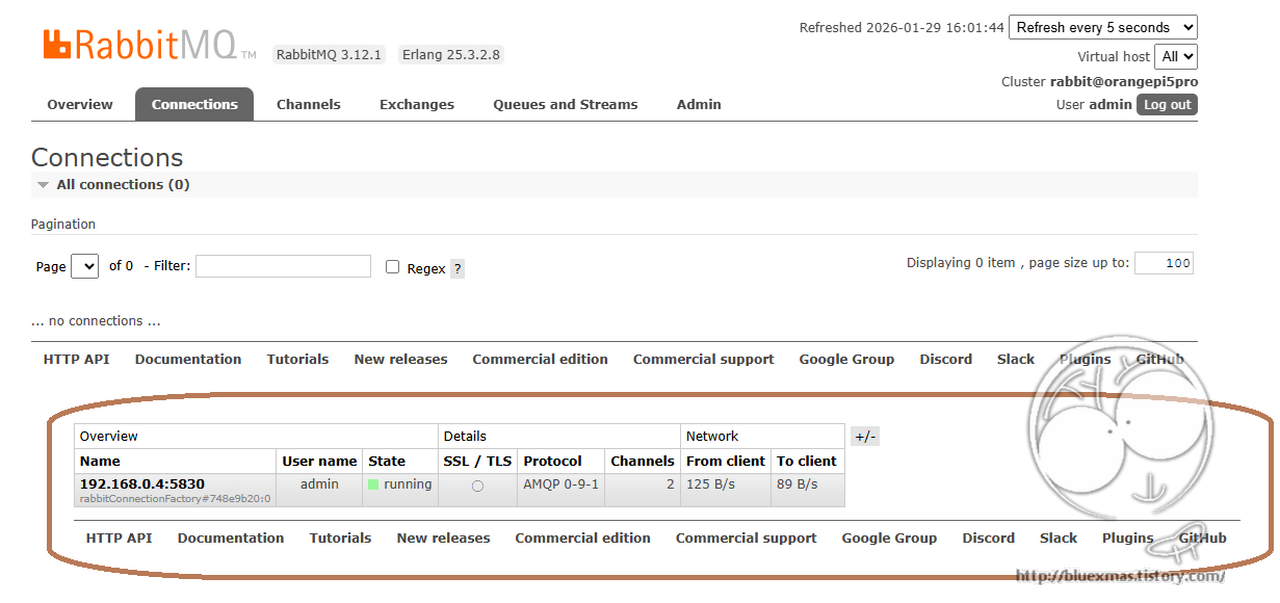Sort table by User name column
Image resolution: width=1280 pixels, height=603 pixels.
coord(319,461)
